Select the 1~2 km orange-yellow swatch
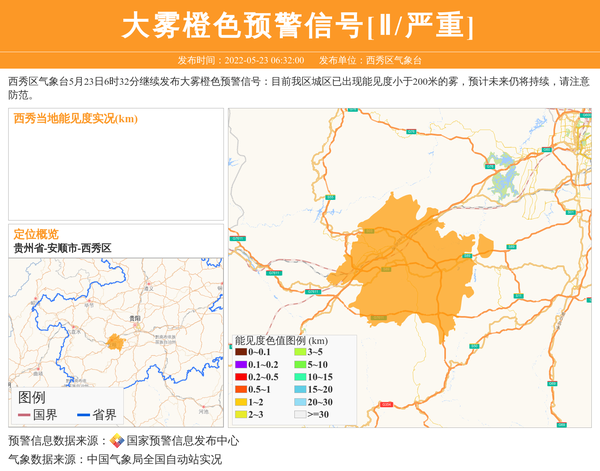The image size is (600, 471). point(240,402)
